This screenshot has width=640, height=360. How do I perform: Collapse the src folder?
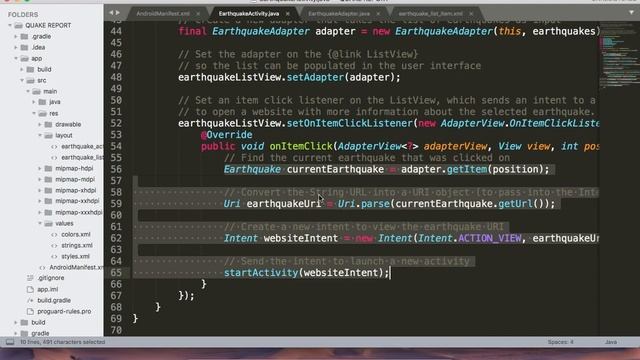(x=22, y=80)
